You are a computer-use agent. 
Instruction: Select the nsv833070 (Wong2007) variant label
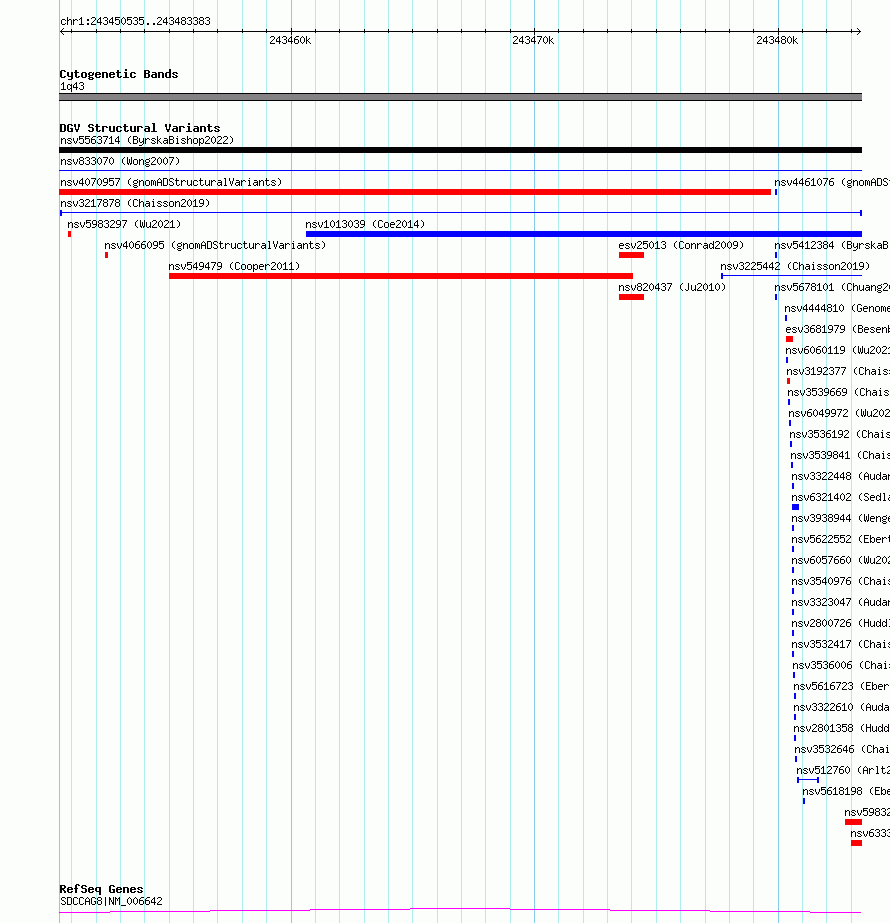coord(120,161)
